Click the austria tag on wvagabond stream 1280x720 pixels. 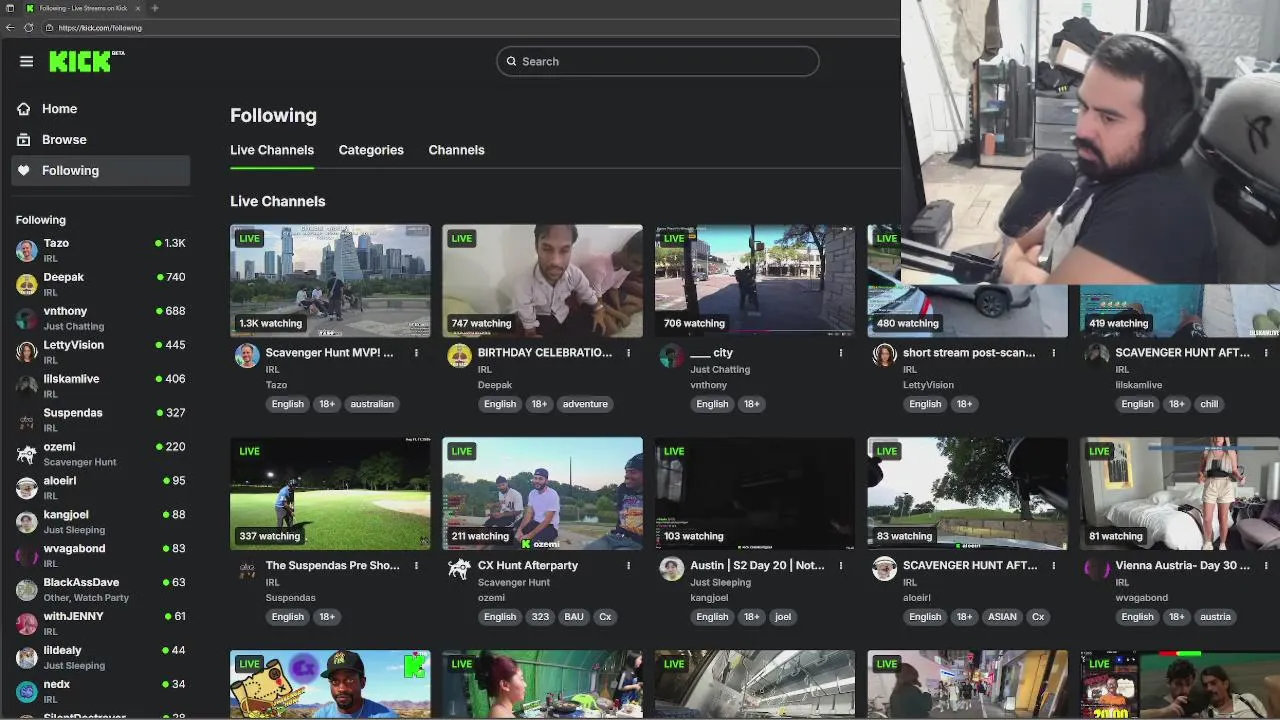pos(1215,617)
